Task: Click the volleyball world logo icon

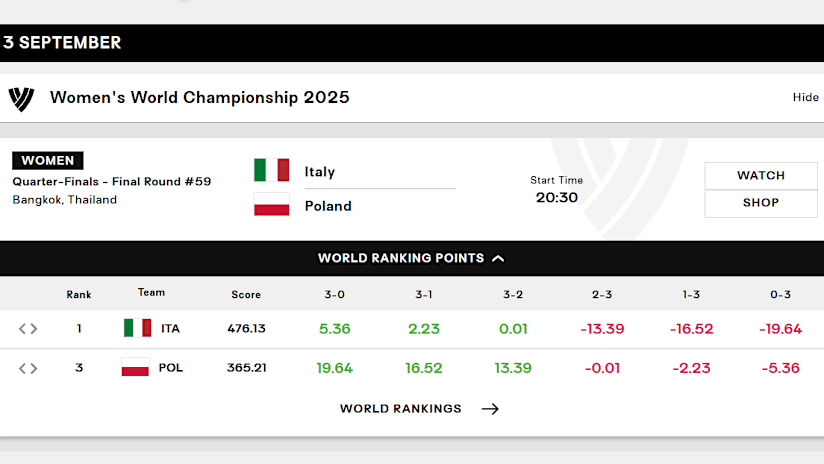Action: (21, 98)
